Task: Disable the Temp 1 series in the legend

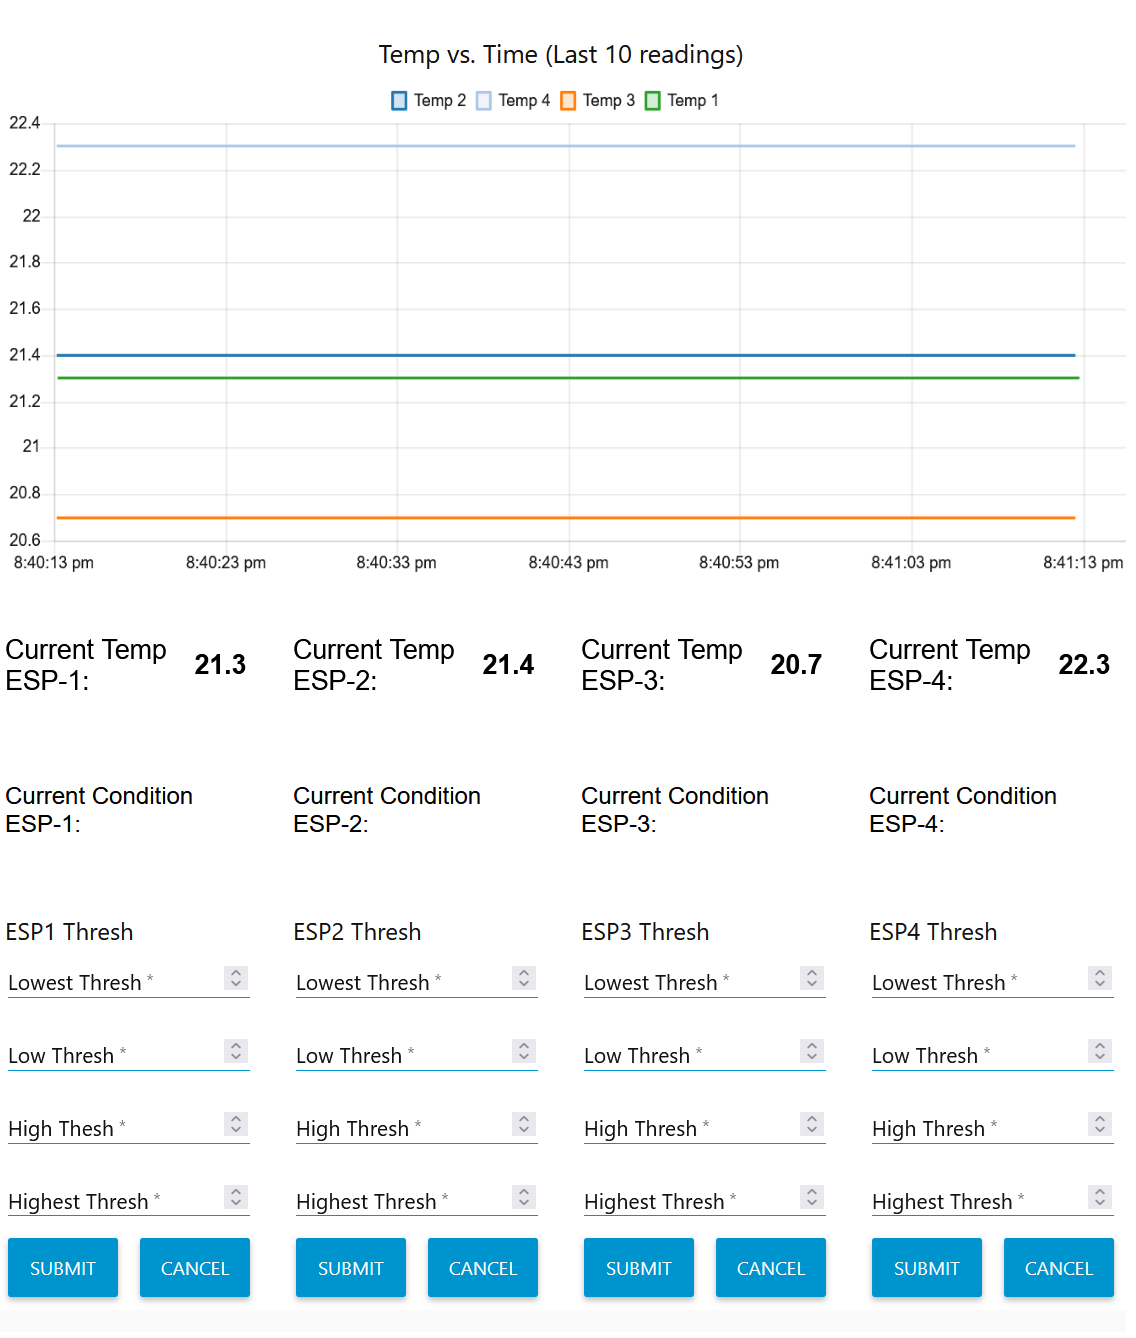Action: coord(681,100)
